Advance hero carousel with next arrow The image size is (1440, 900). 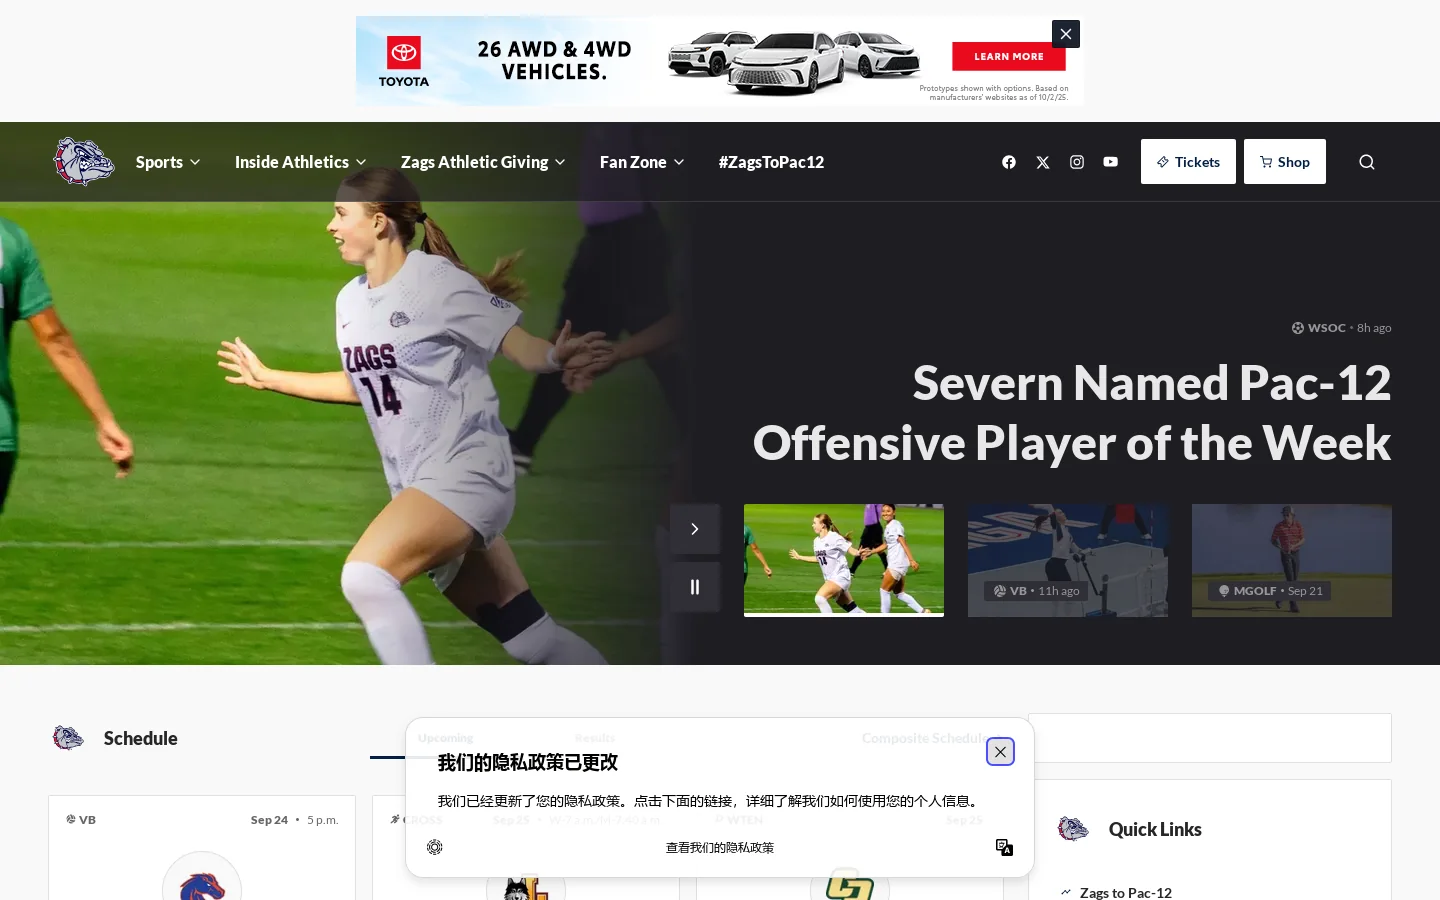(x=695, y=529)
